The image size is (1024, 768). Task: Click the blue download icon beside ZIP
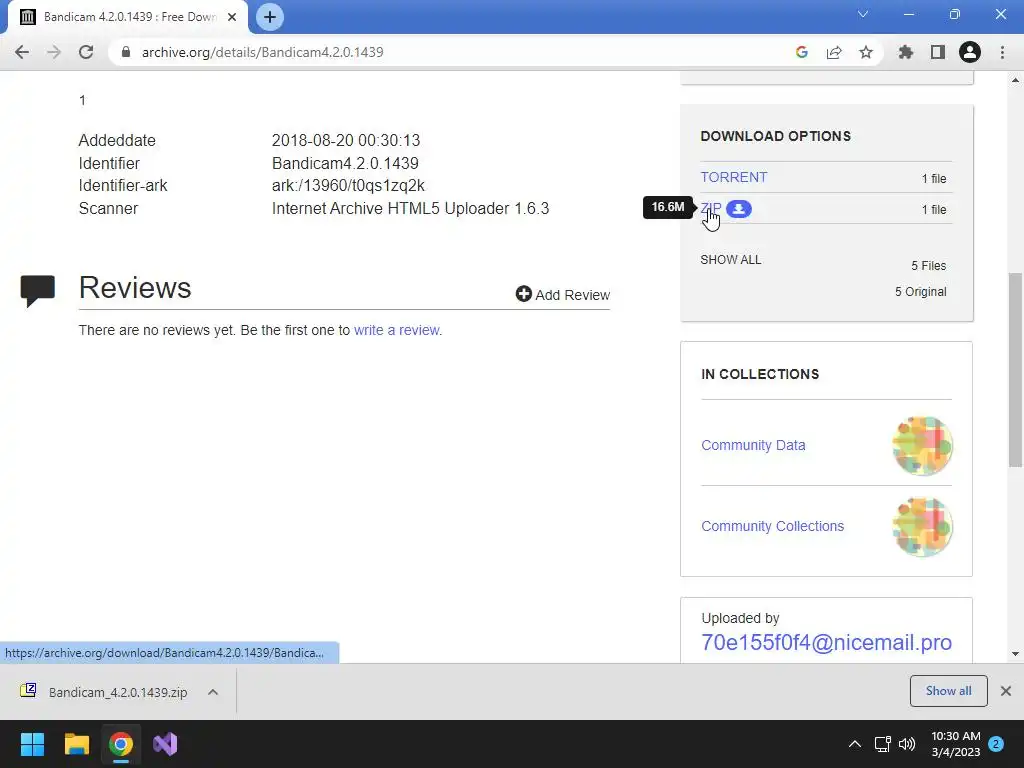[x=739, y=209]
